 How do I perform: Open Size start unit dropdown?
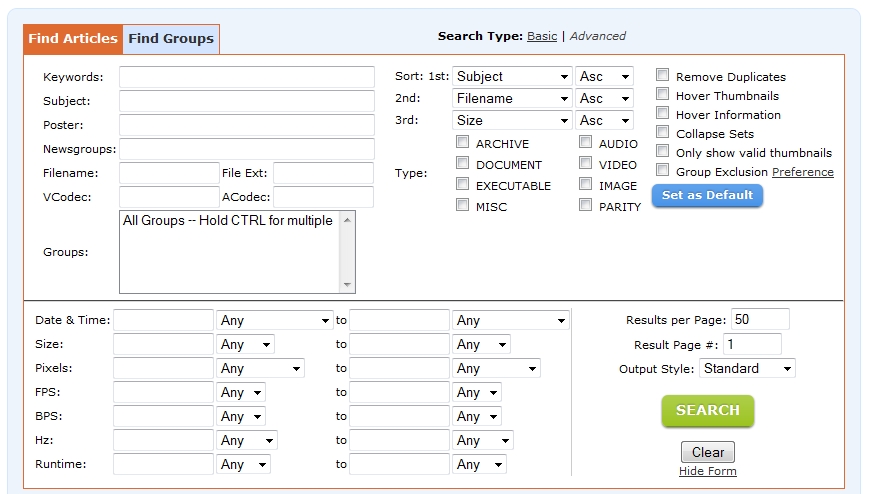(x=246, y=344)
